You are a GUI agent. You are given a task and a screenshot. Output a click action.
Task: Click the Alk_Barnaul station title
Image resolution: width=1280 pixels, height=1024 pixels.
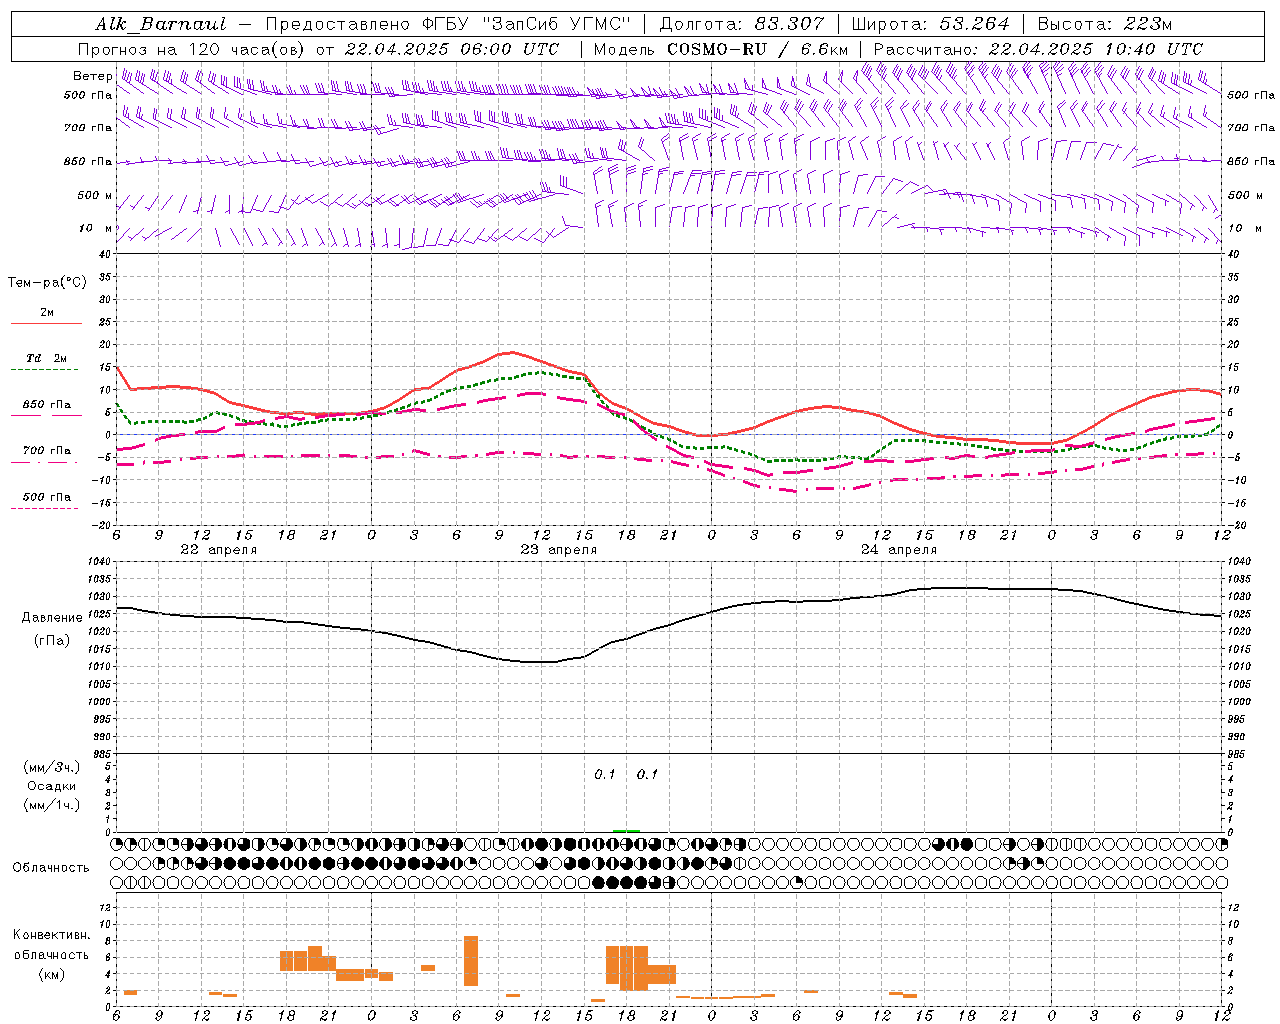click(161, 24)
